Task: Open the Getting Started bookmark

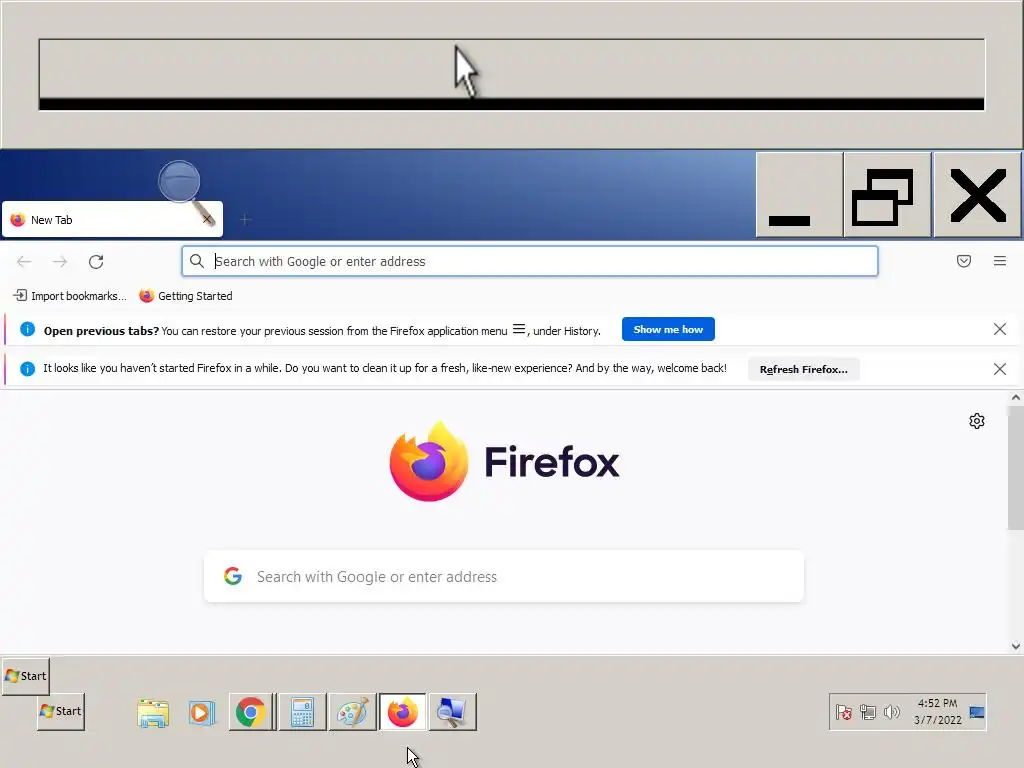Action: pos(186,296)
